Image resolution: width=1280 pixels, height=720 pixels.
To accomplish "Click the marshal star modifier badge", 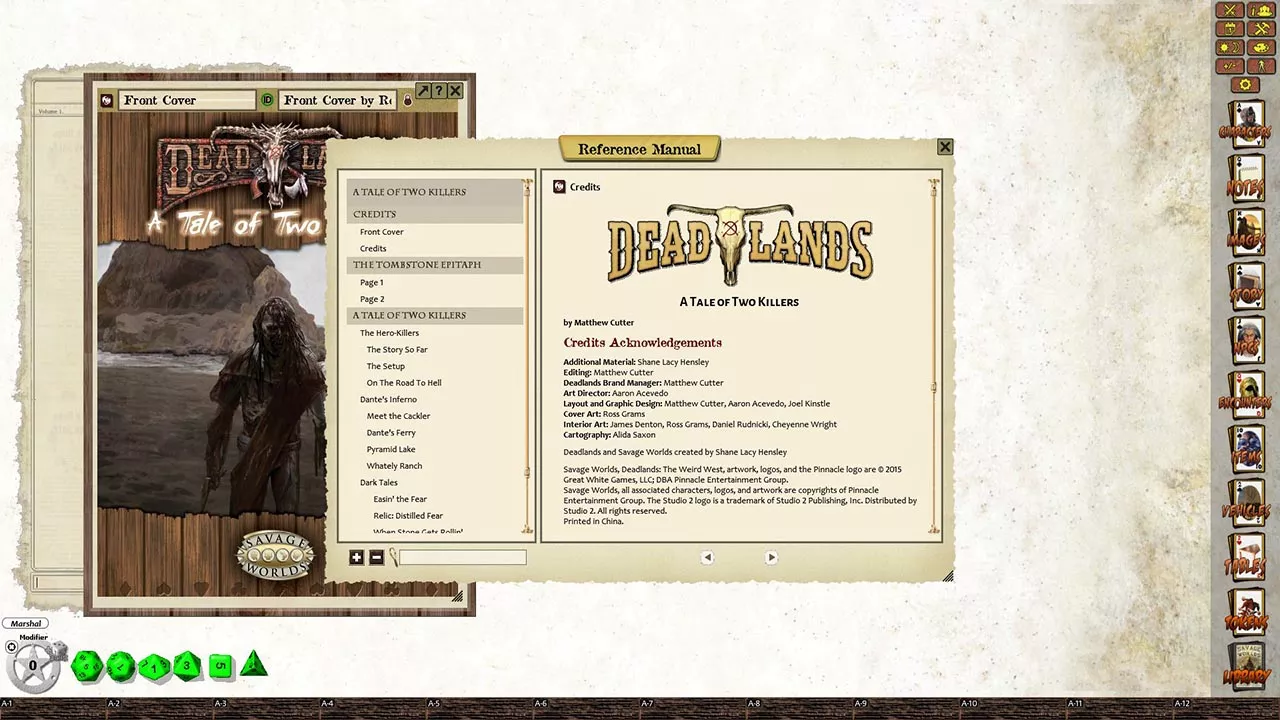I will tap(32, 666).
